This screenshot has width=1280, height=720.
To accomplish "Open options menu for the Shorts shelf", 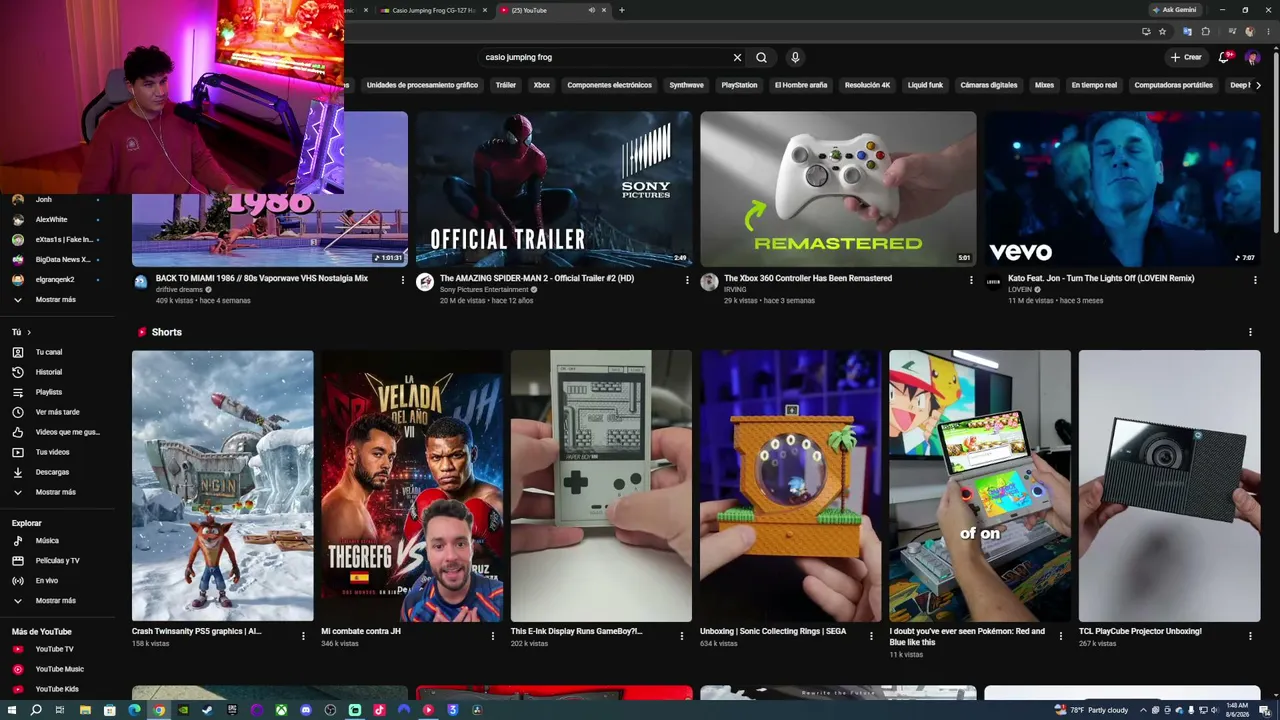I will click(1250, 332).
